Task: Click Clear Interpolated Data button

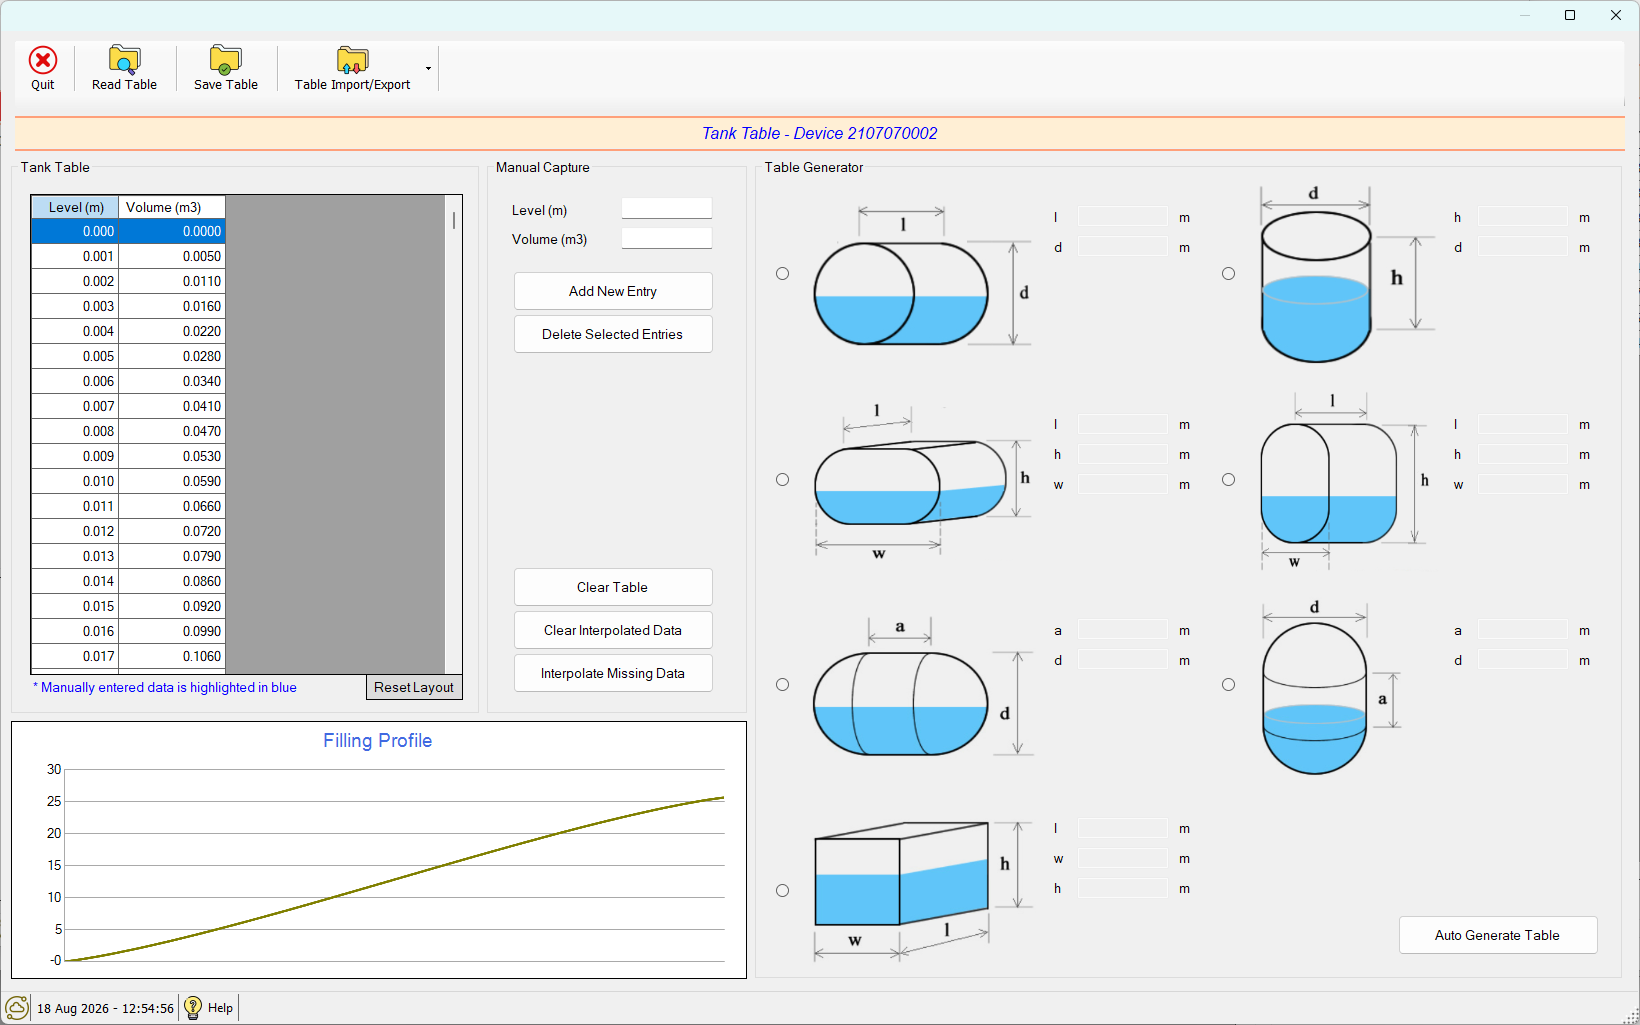Action: [613, 630]
